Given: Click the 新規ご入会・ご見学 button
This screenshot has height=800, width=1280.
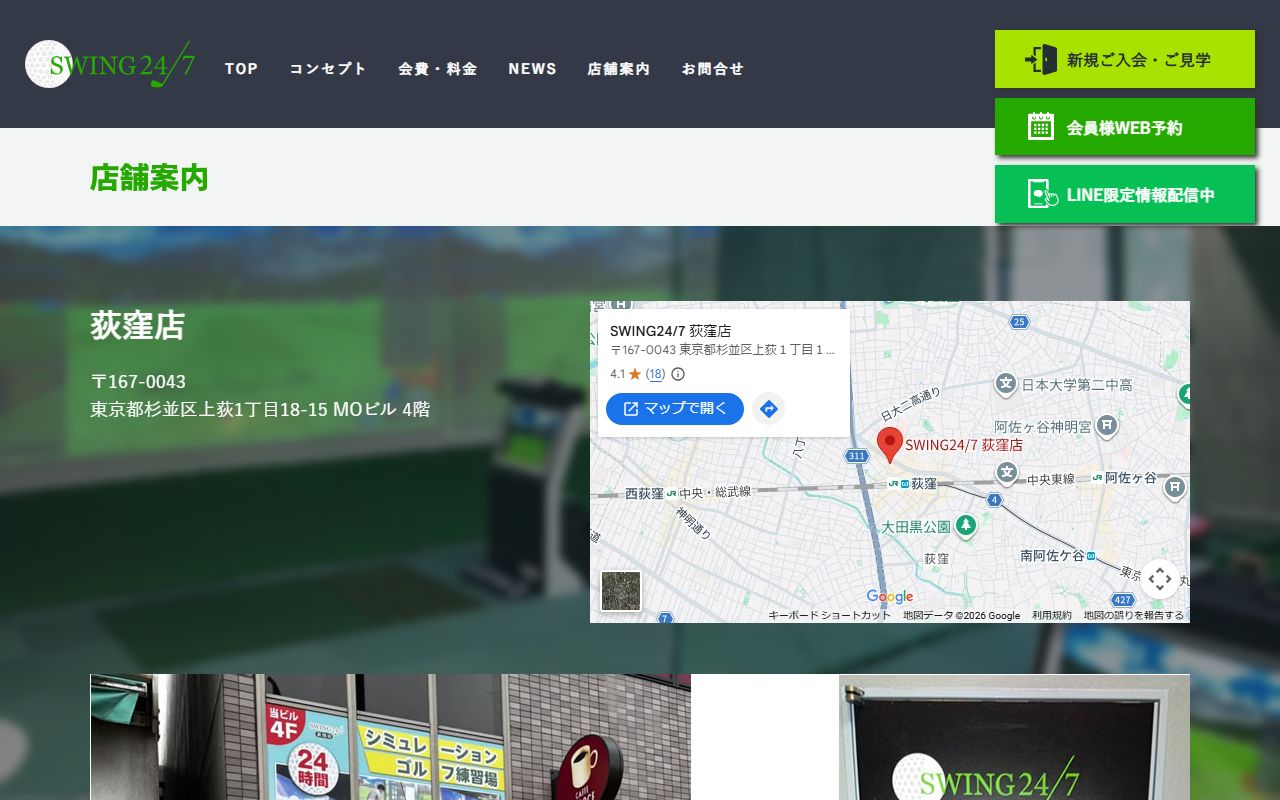Looking at the screenshot, I should click(1125, 59).
